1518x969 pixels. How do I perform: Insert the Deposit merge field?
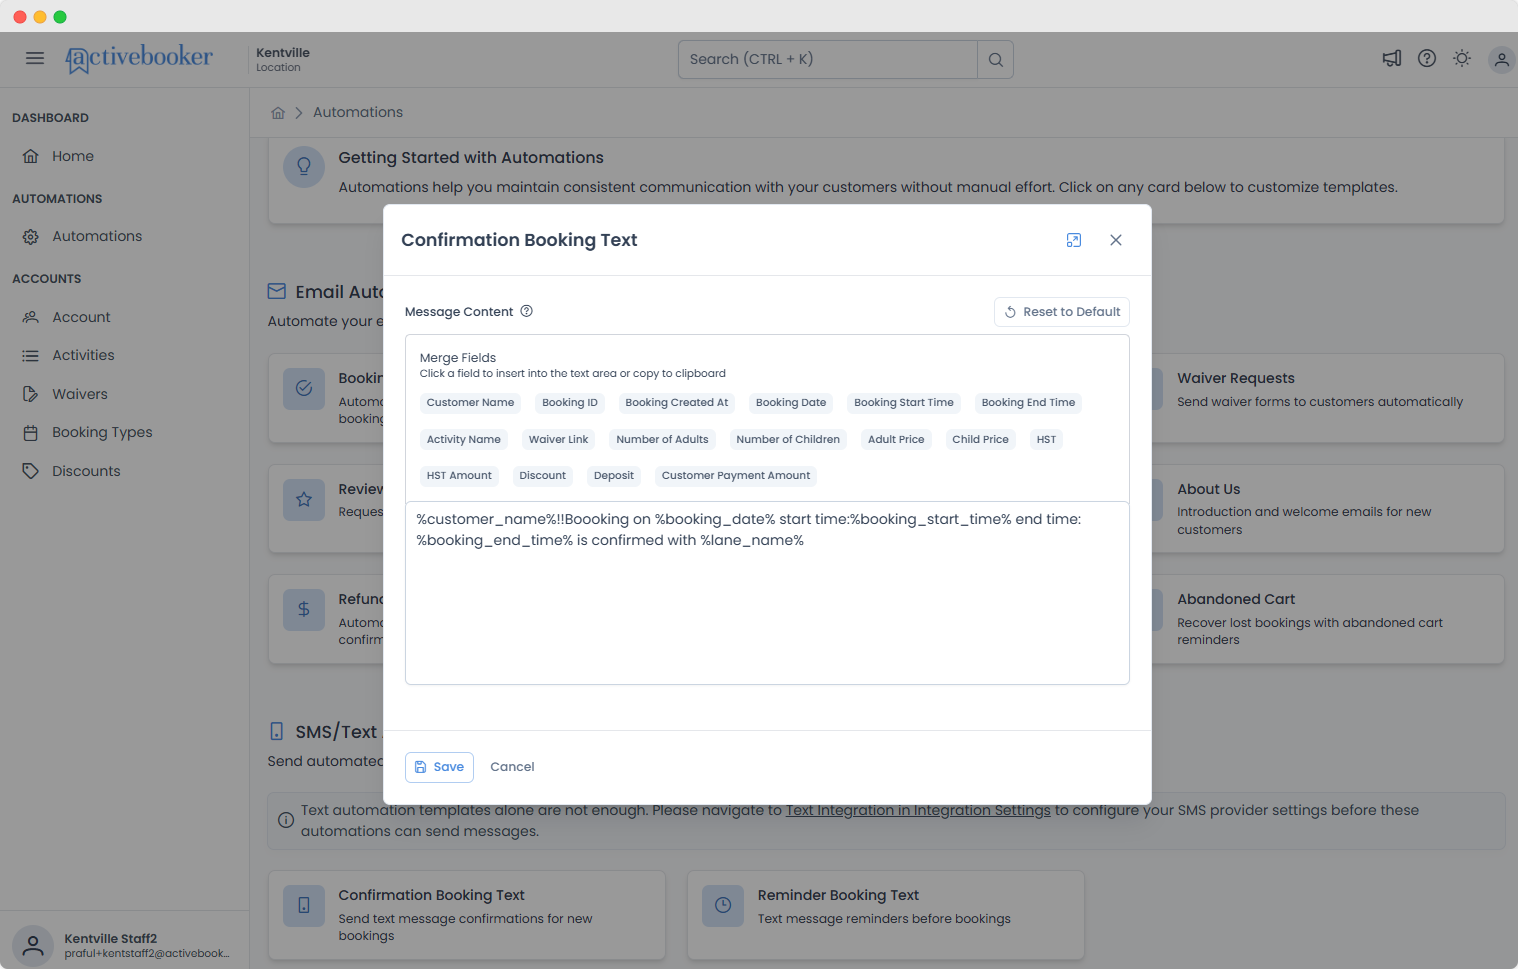point(614,476)
